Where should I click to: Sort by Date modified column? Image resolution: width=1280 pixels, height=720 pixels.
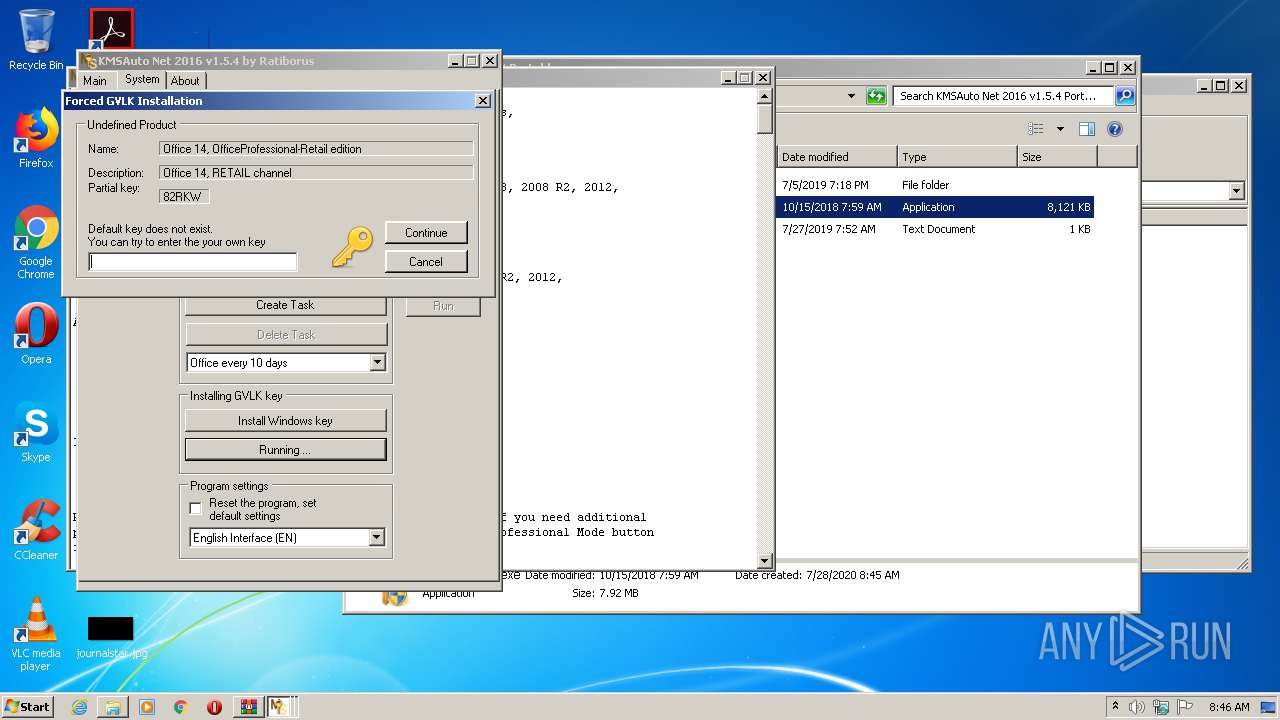point(837,157)
